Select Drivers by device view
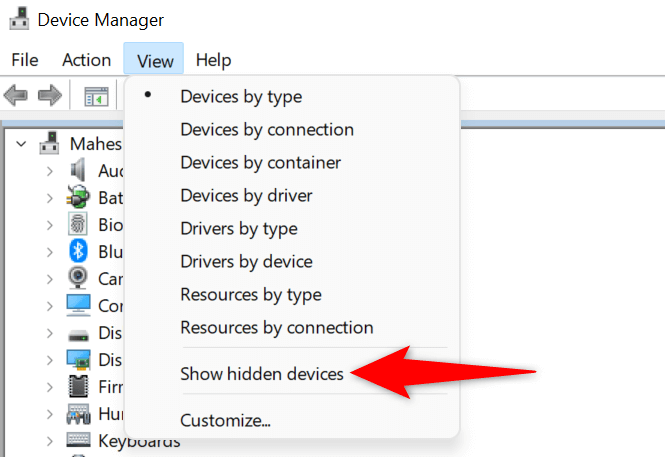This screenshot has width=665, height=457. pyautogui.click(x=246, y=262)
